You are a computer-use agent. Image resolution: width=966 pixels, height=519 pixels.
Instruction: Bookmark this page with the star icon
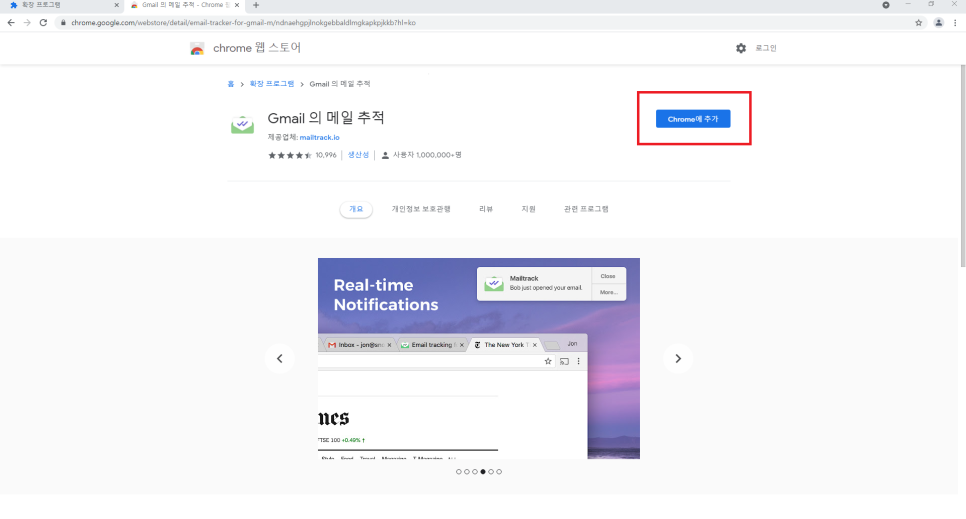pos(919,23)
